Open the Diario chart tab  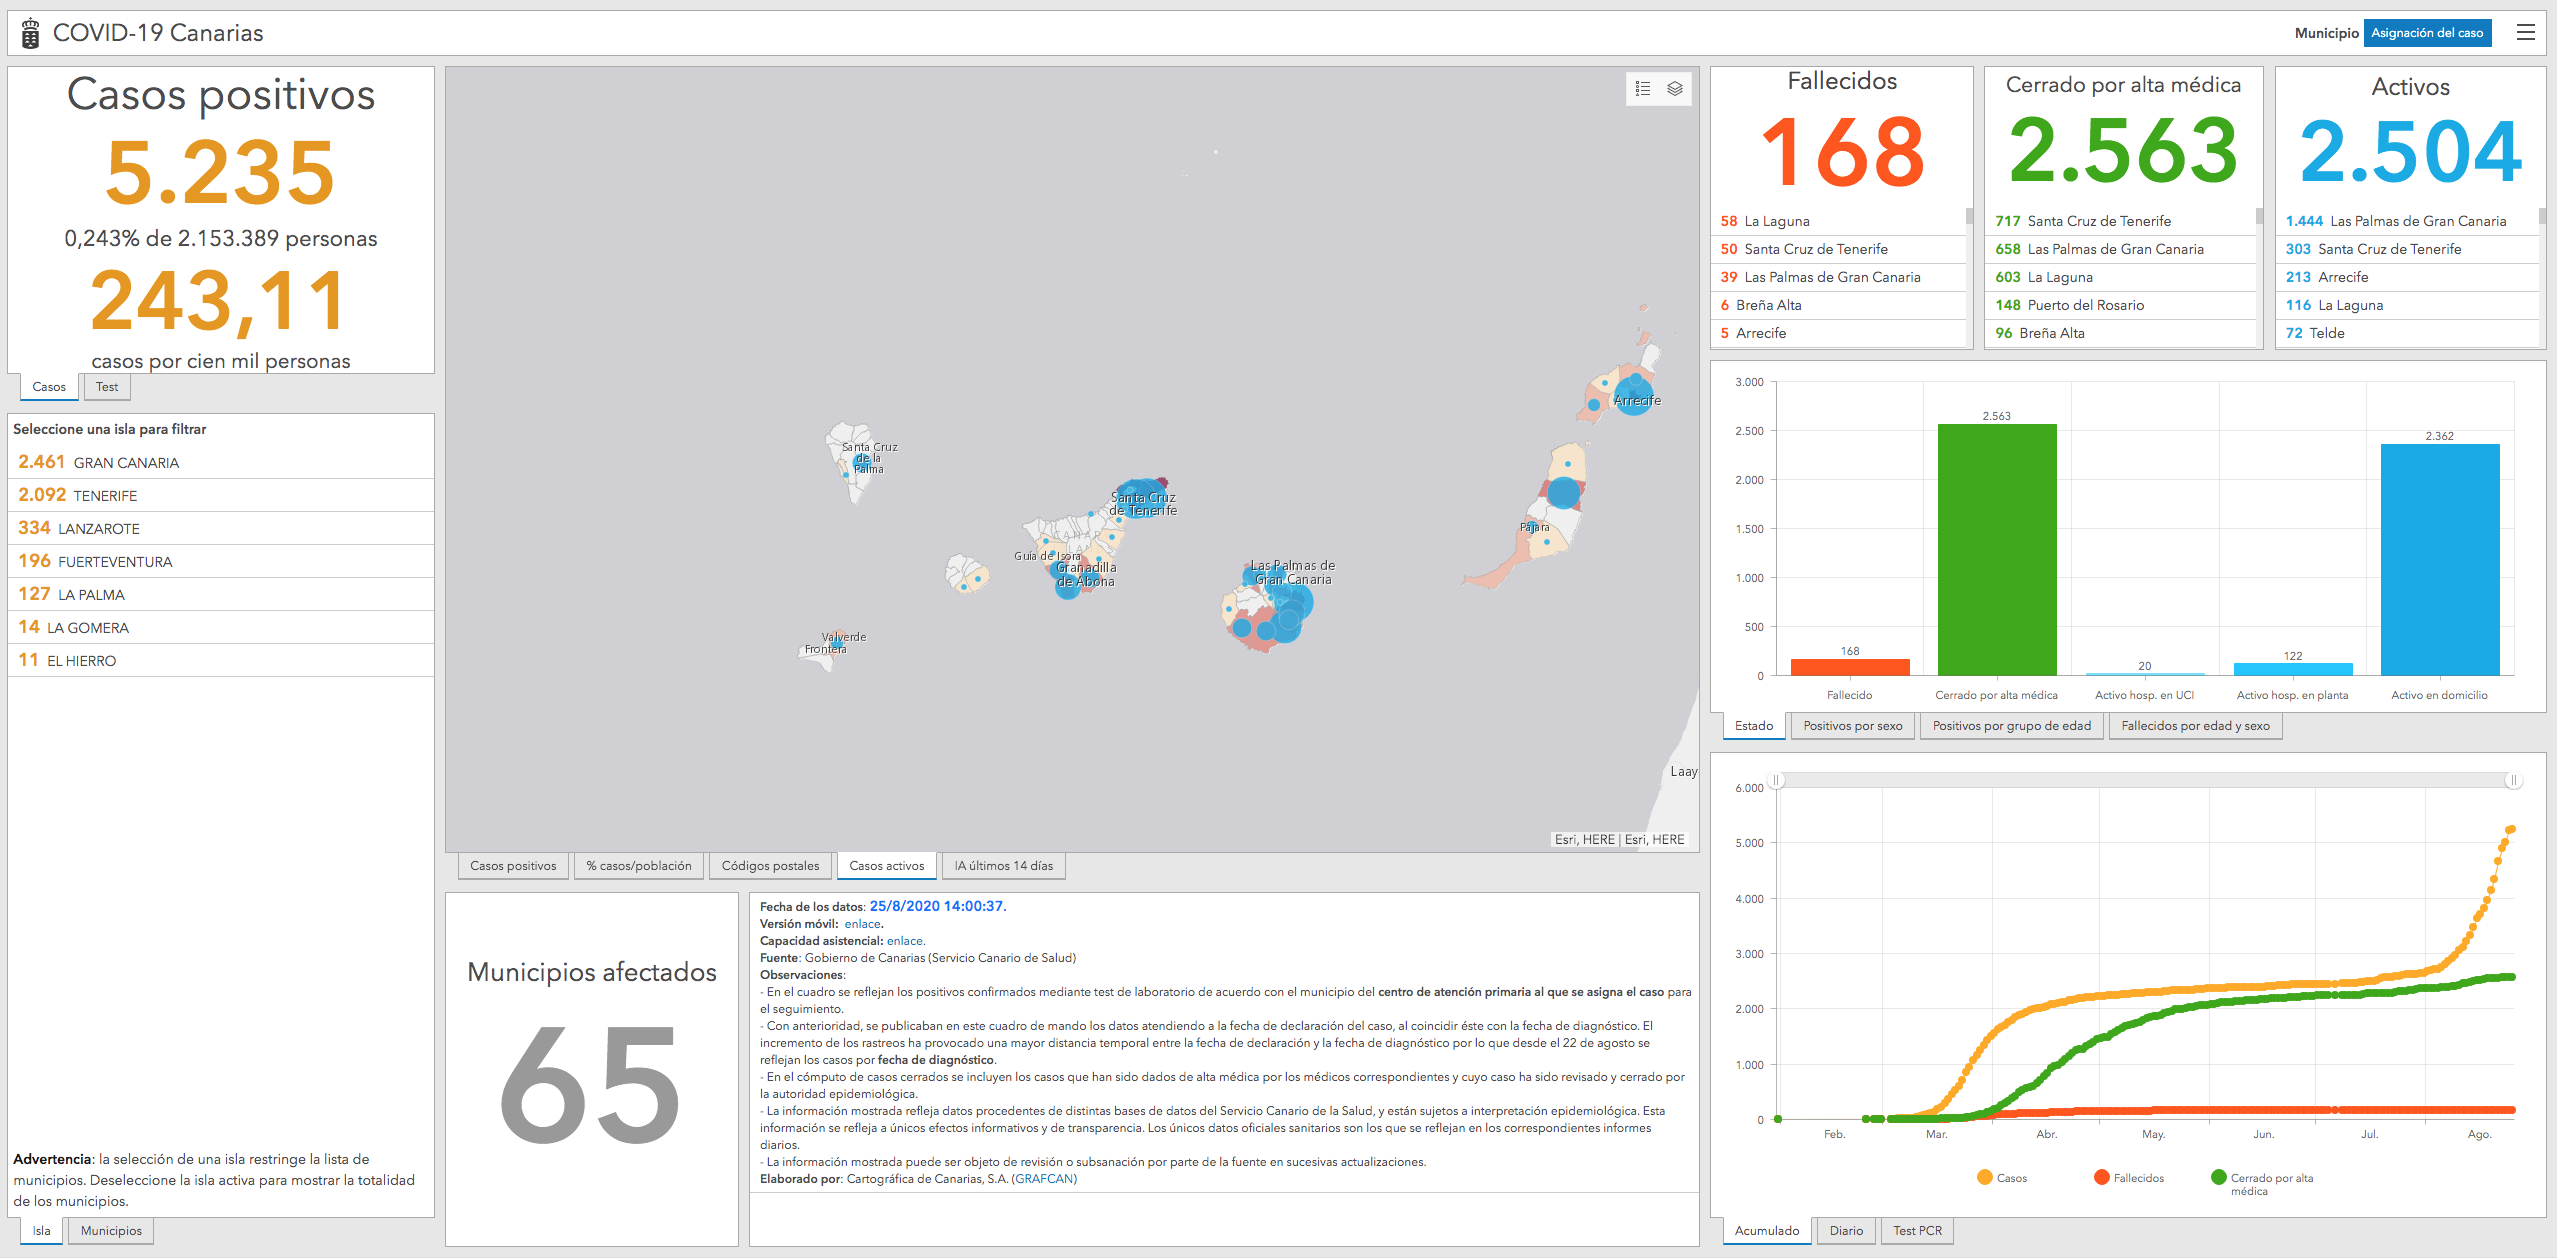(x=1846, y=1231)
